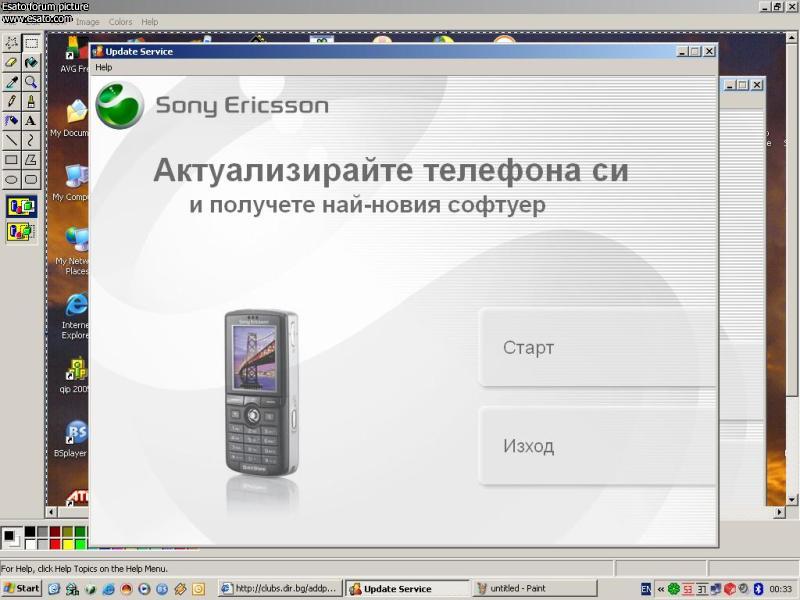The width and height of the screenshot is (800, 600).
Task: Choose the Polygon shape tool
Action: point(31,160)
